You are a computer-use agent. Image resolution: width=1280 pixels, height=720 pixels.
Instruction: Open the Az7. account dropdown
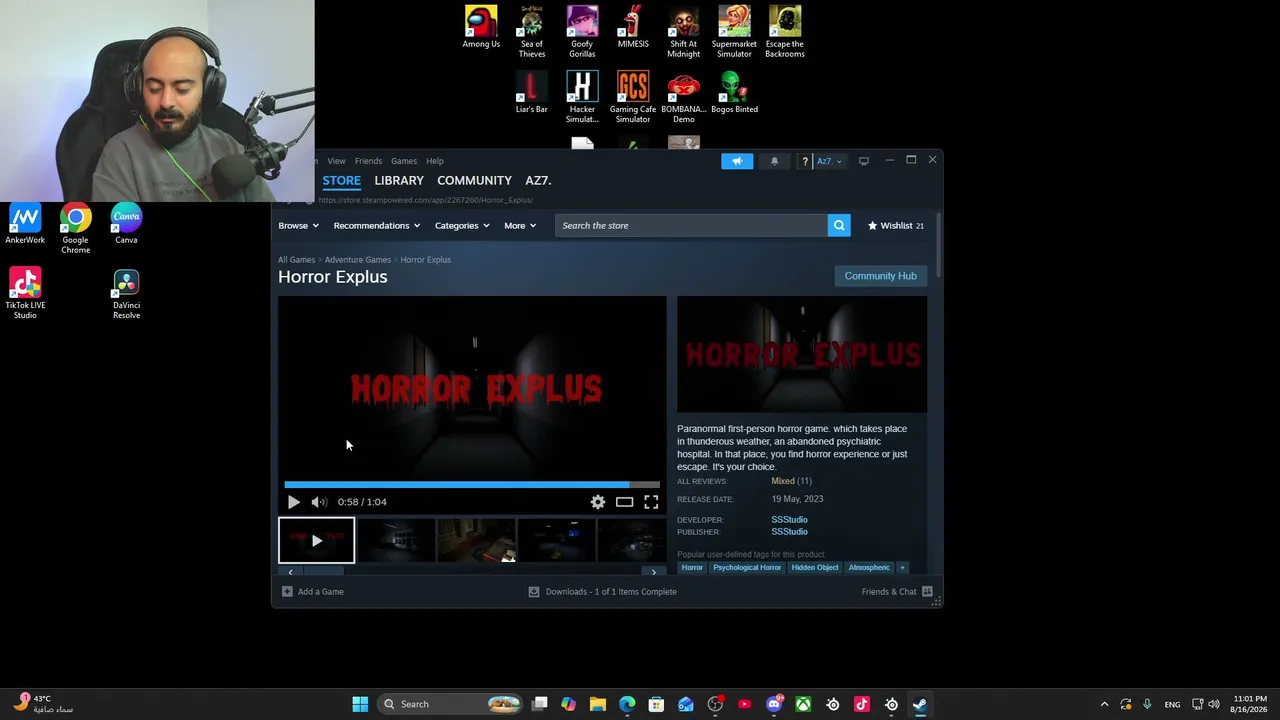(x=830, y=161)
